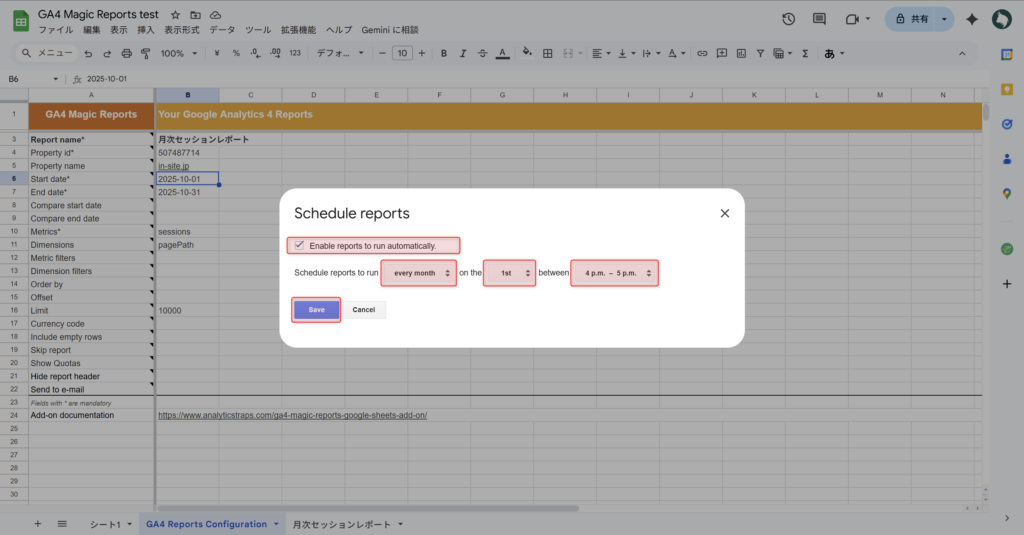The width and height of the screenshot is (1024, 535).
Task: Open the Maps side panel icon
Action: point(1006,193)
